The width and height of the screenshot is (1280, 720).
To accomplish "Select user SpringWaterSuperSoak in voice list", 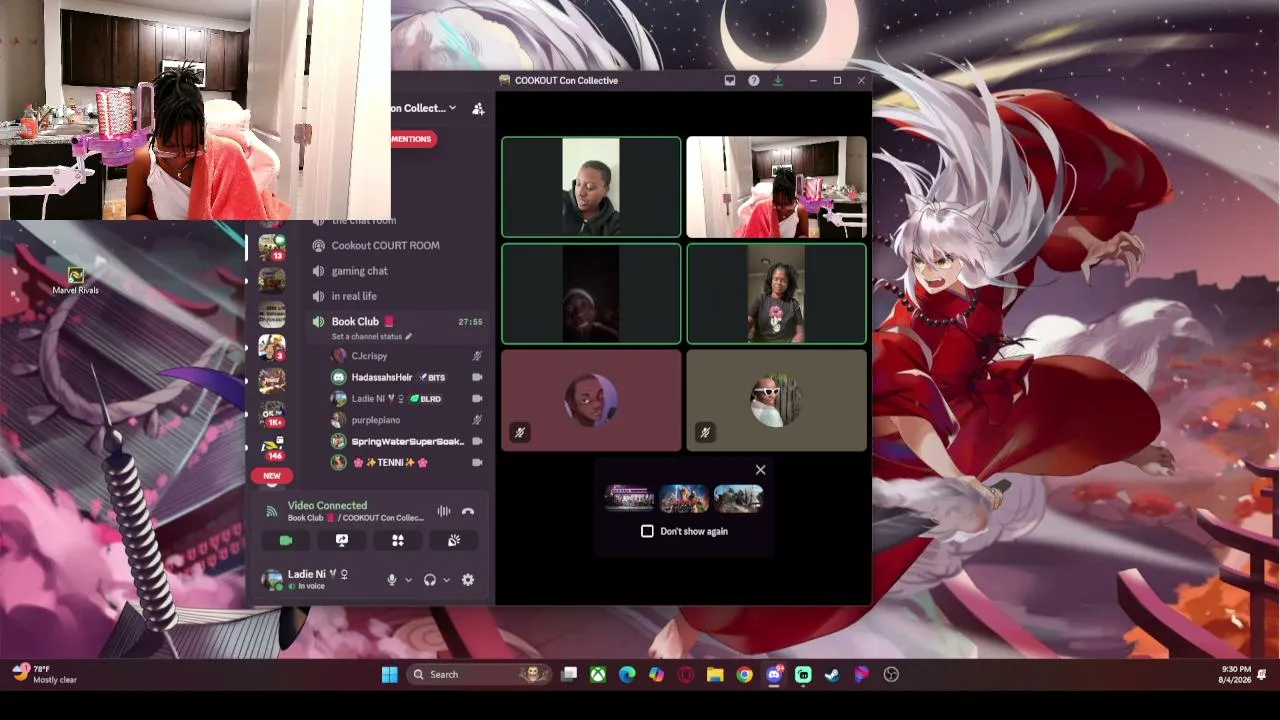I will click(406, 441).
